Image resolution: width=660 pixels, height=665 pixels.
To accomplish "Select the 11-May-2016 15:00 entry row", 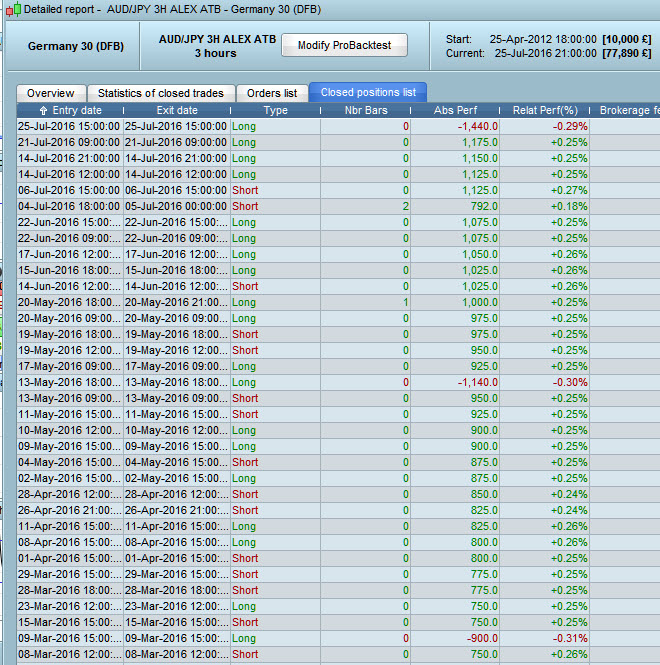I will 338,414.
